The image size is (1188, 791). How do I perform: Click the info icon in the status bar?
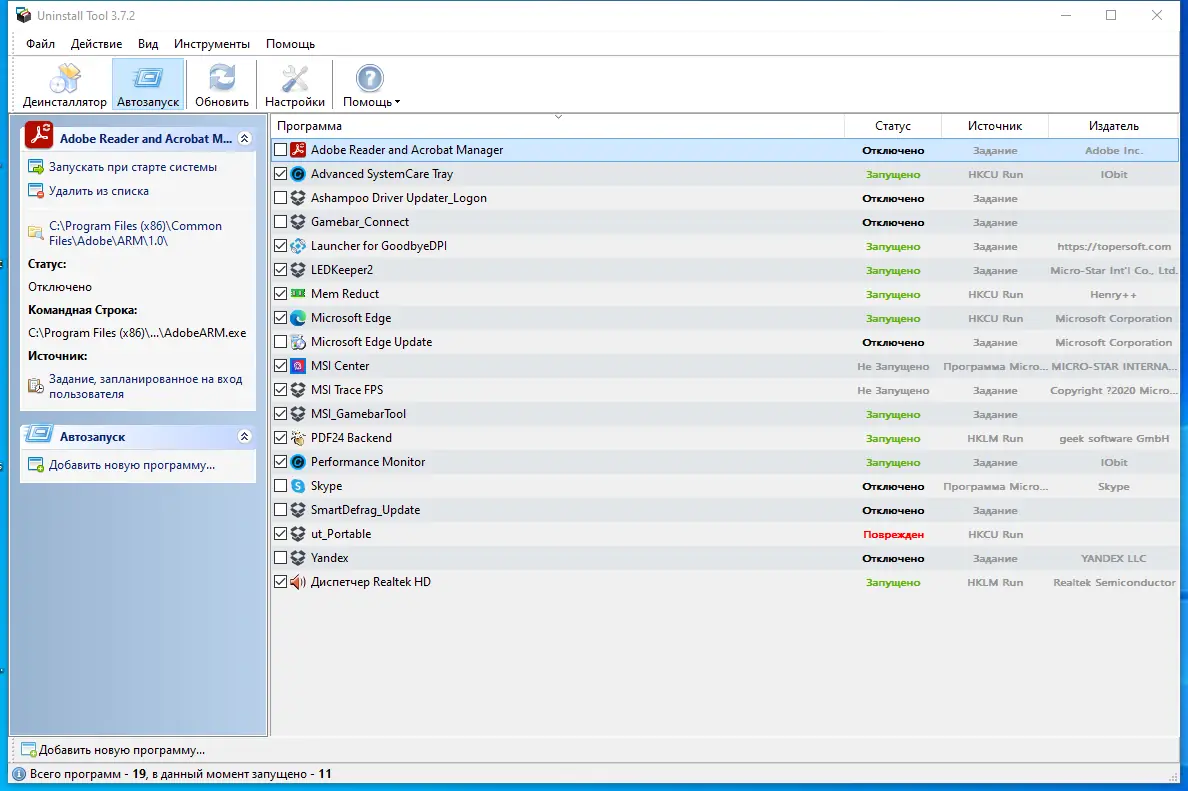[x=19, y=774]
